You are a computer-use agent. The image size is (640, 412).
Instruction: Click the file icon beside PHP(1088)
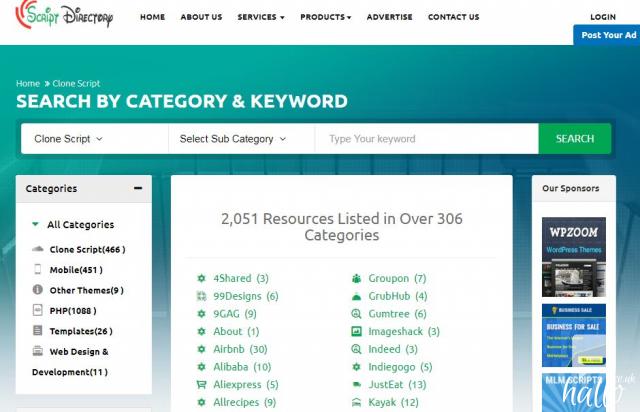pyautogui.click(x=38, y=310)
